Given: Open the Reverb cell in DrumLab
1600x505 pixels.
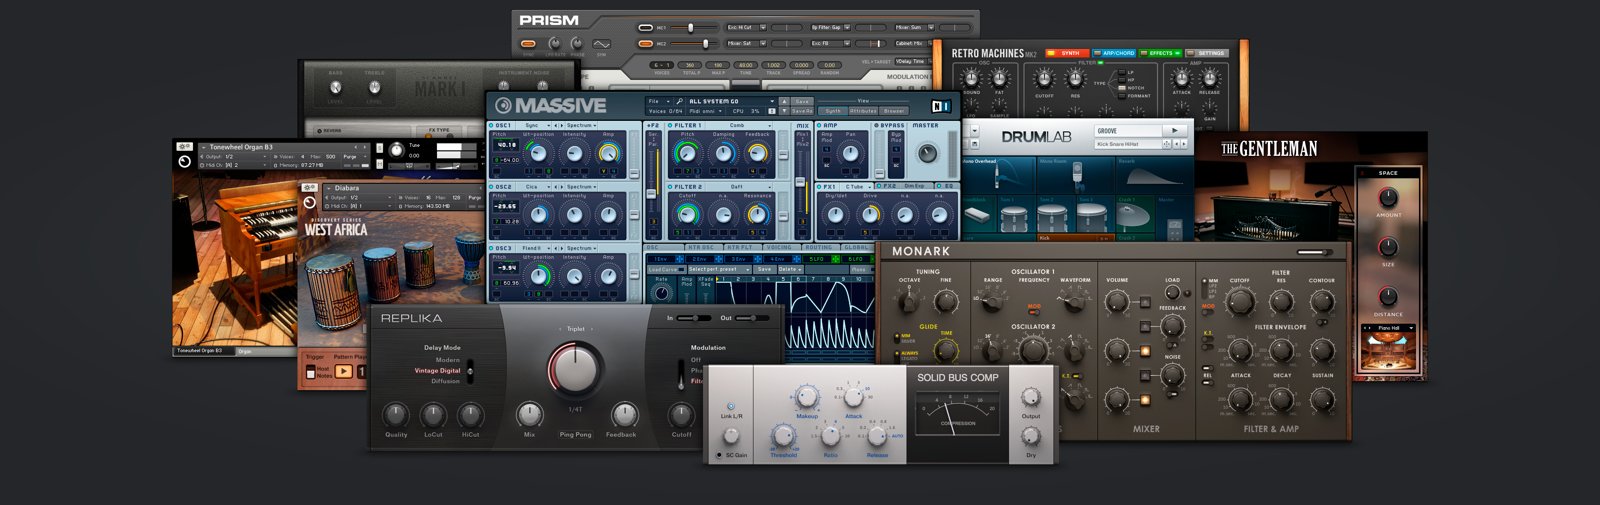Looking at the screenshot, I should (x=1155, y=175).
